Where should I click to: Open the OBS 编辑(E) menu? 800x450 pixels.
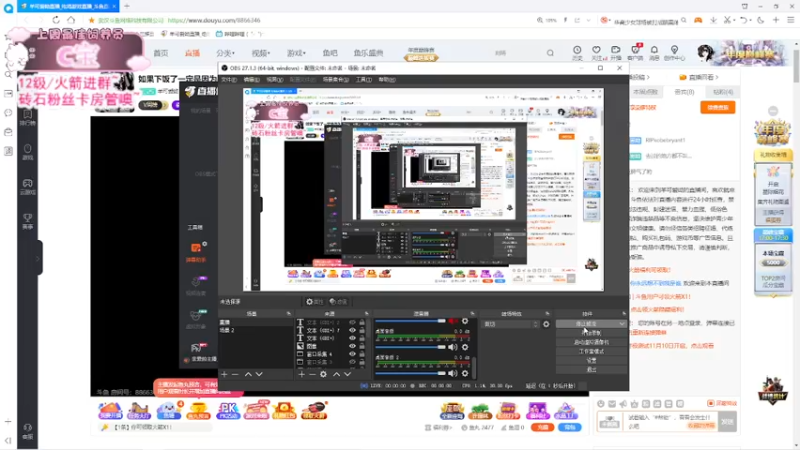coord(252,80)
